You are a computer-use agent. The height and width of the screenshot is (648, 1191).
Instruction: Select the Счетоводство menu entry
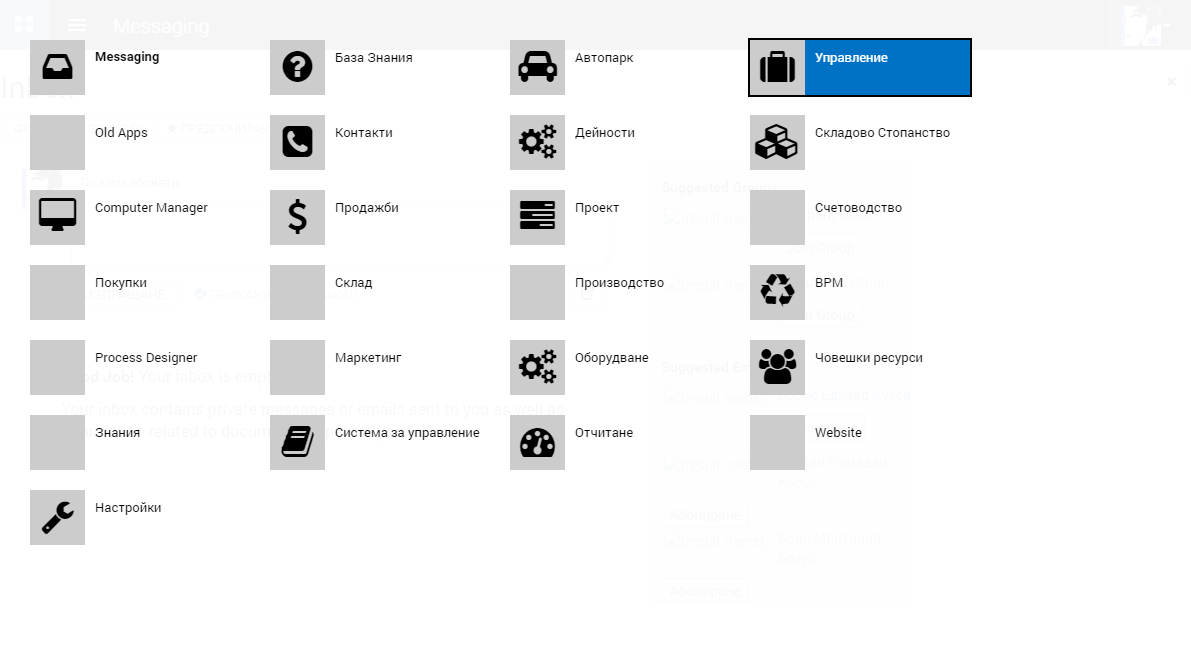pyautogui.click(x=857, y=208)
